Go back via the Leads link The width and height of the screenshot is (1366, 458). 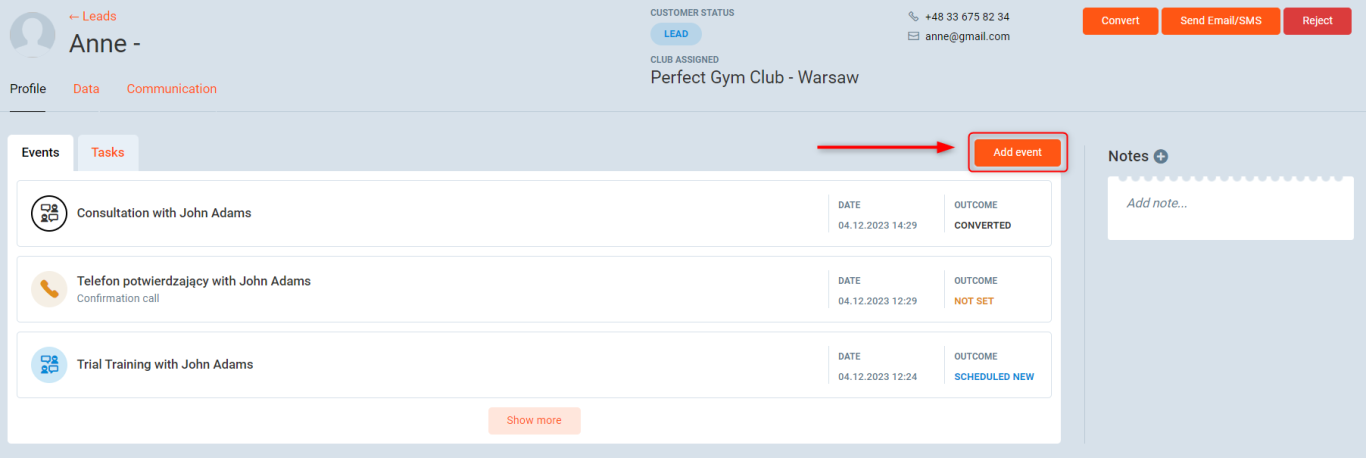point(92,16)
